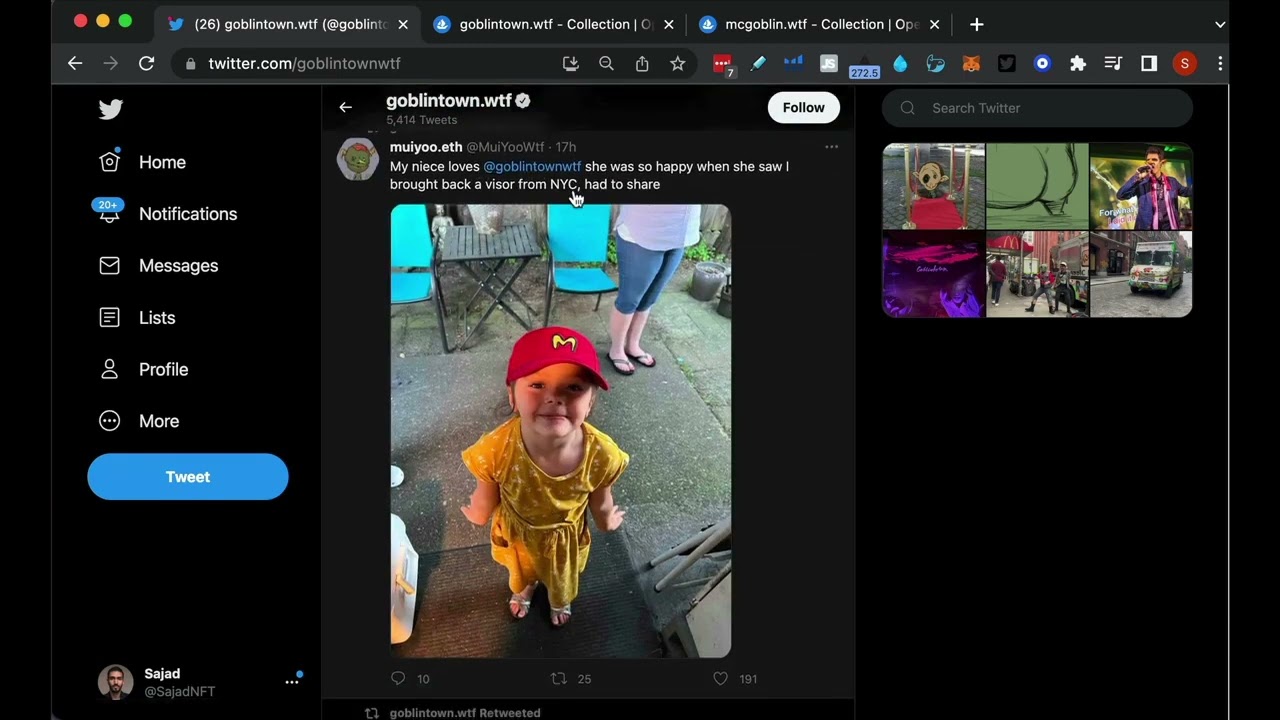The width and height of the screenshot is (1280, 720).
Task: Open Chrome three-dot menu
Action: (1220, 63)
